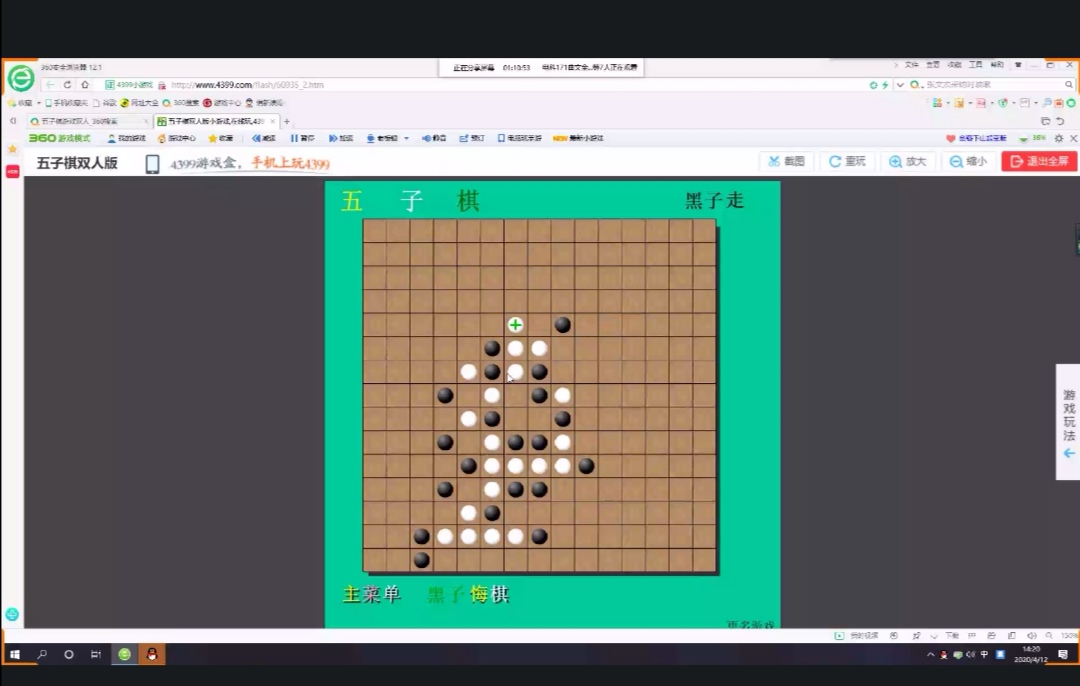This screenshot has width=1080, height=686.
Task: Open the 工具 menu in the browser
Action: pos(975,64)
